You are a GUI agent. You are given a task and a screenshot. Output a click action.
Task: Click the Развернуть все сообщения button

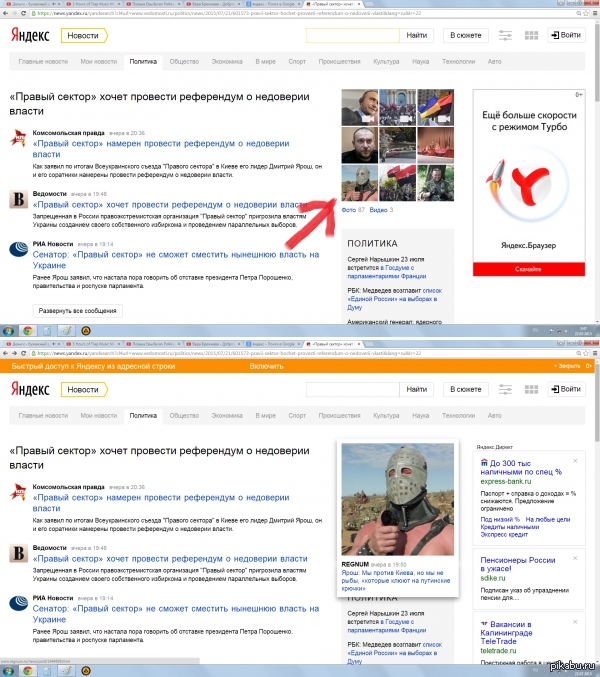point(65,311)
